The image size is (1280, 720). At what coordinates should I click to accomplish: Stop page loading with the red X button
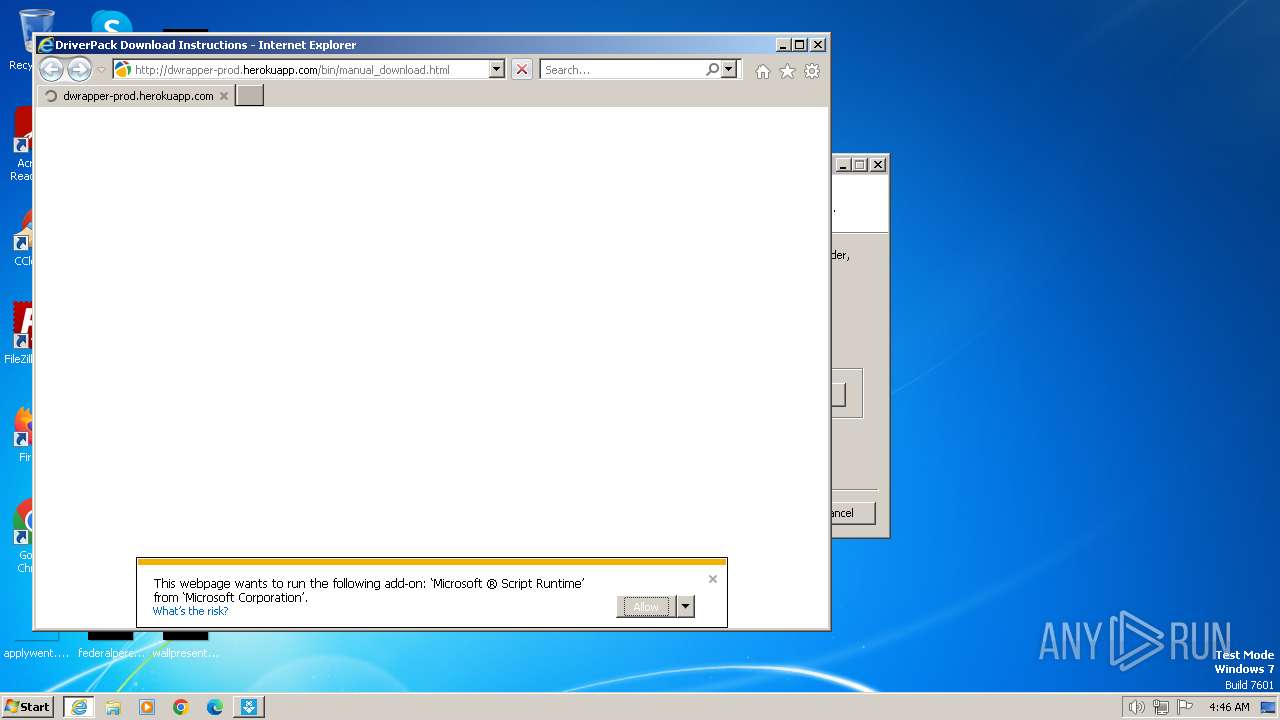521,69
